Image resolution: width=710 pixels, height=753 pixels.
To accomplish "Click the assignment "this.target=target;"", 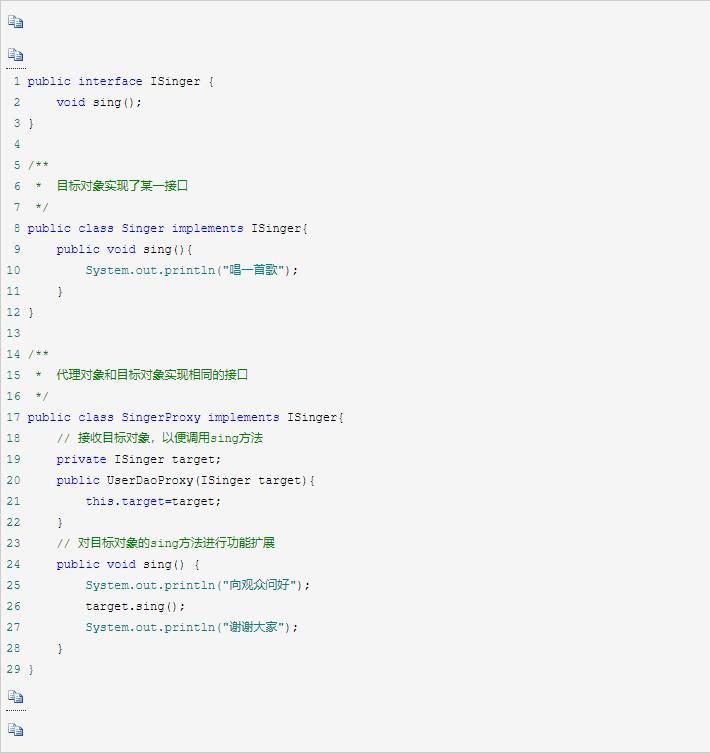I will [x=153, y=501].
